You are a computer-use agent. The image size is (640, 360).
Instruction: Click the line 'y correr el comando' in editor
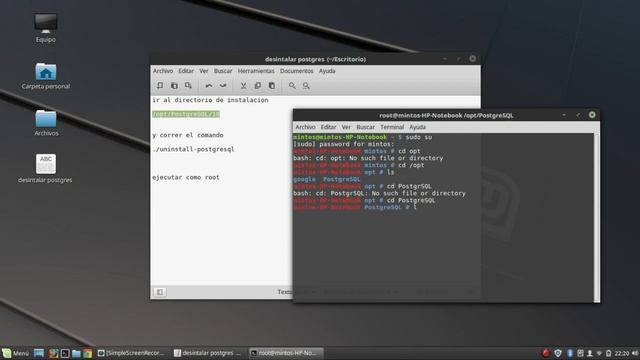pos(188,135)
